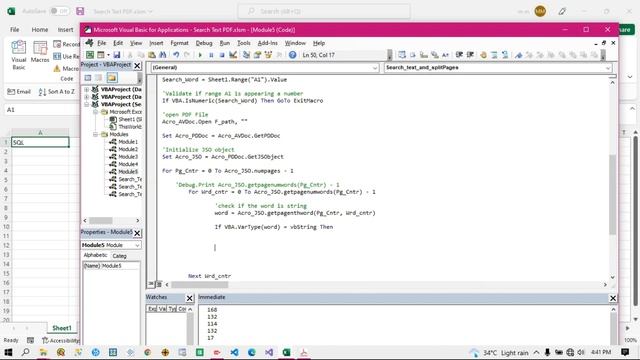Click the Insert UserForm toolbar icon

(x=100, y=55)
